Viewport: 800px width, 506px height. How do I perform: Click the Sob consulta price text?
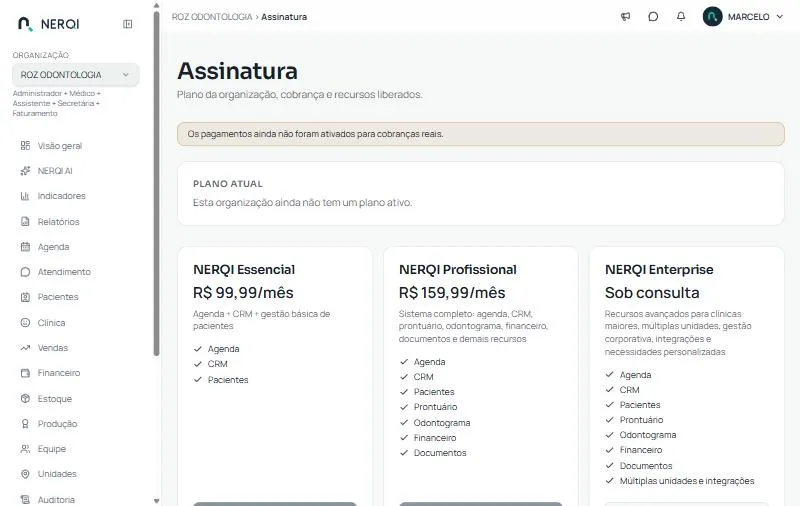coord(652,293)
